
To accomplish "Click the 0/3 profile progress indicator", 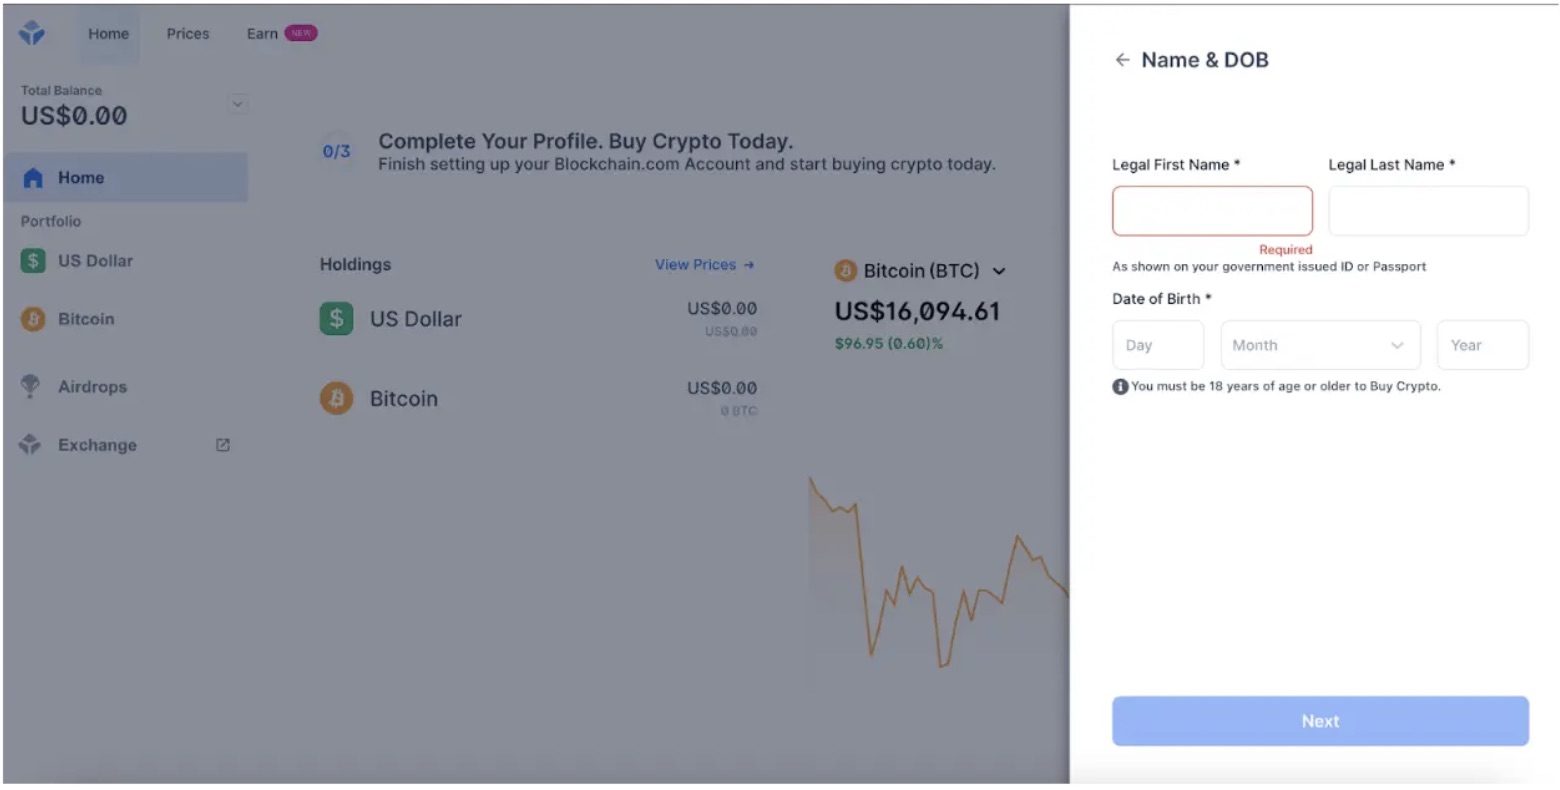I will pos(336,152).
